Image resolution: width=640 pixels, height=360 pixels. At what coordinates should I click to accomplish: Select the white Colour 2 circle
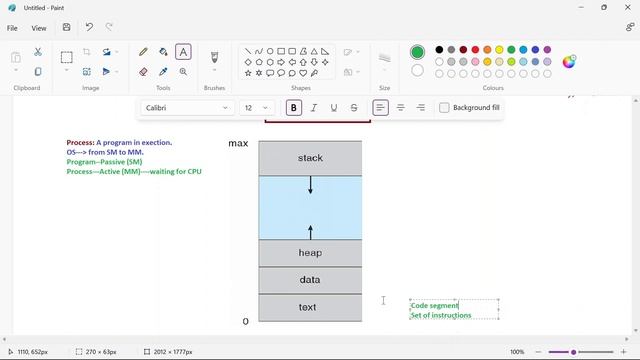(x=417, y=71)
